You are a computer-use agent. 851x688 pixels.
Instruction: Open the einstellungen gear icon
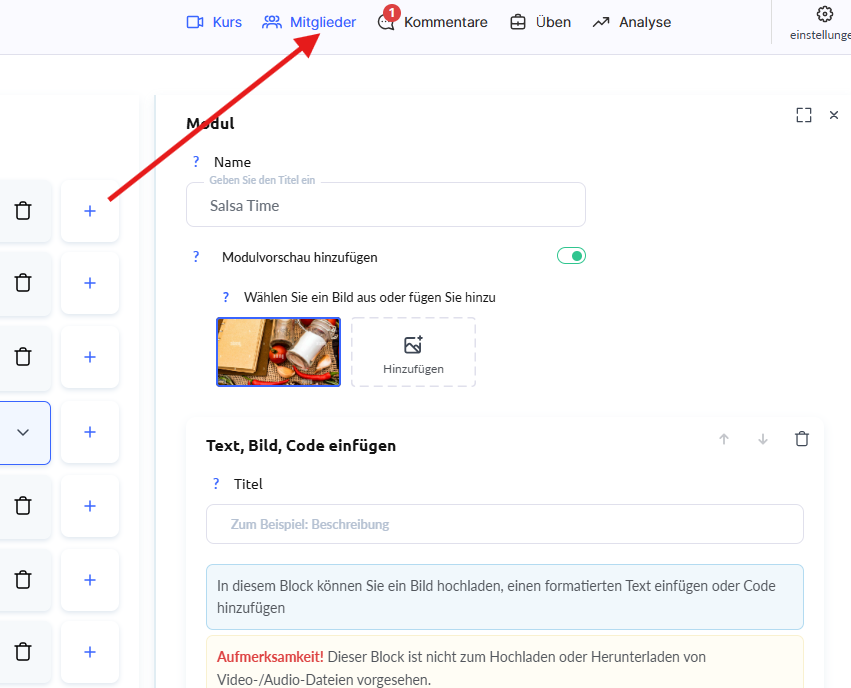(x=824, y=14)
